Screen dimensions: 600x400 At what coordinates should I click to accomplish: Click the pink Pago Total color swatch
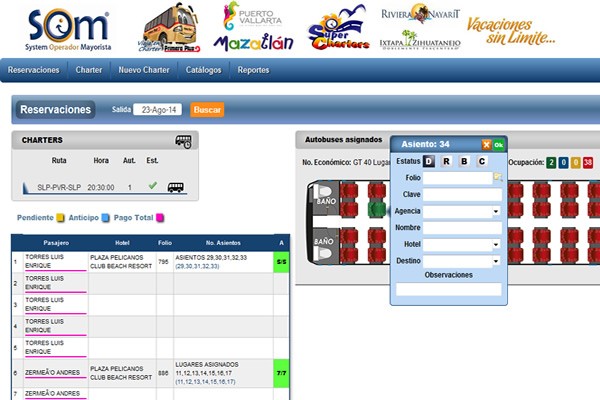click(x=159, y=218)
